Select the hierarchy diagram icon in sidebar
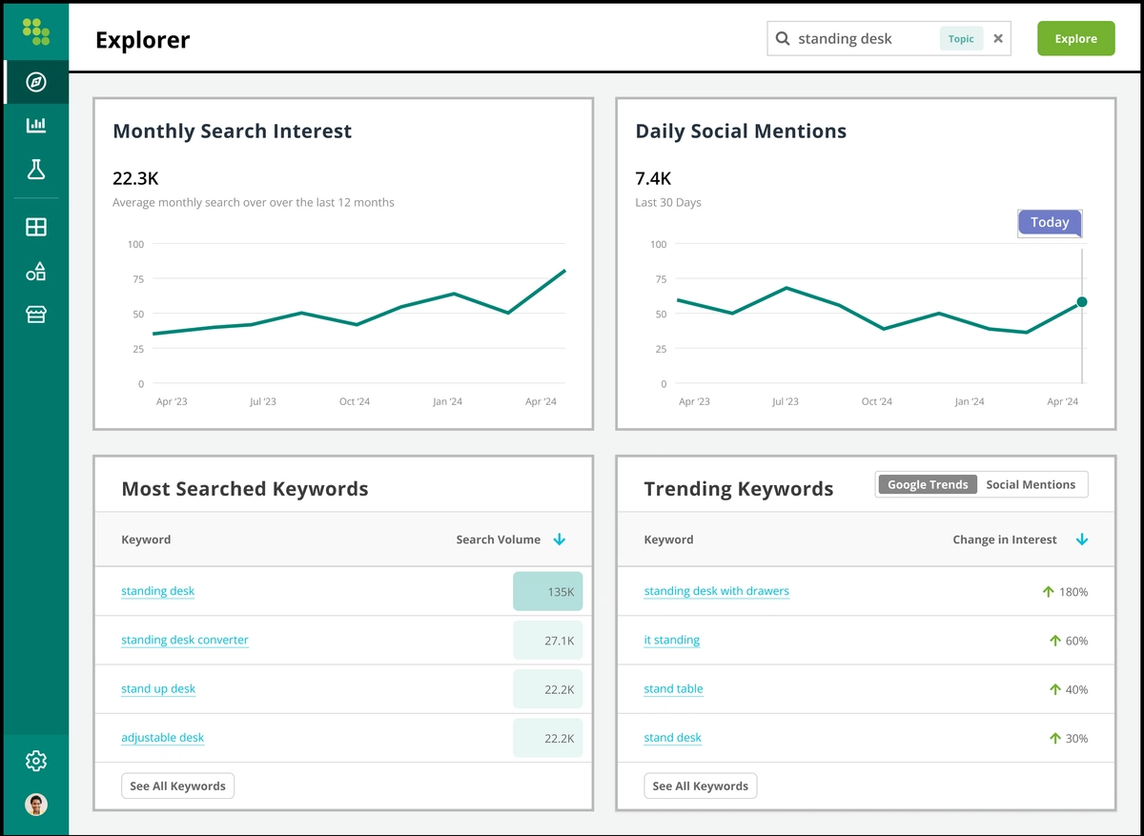 coord(36,270)
